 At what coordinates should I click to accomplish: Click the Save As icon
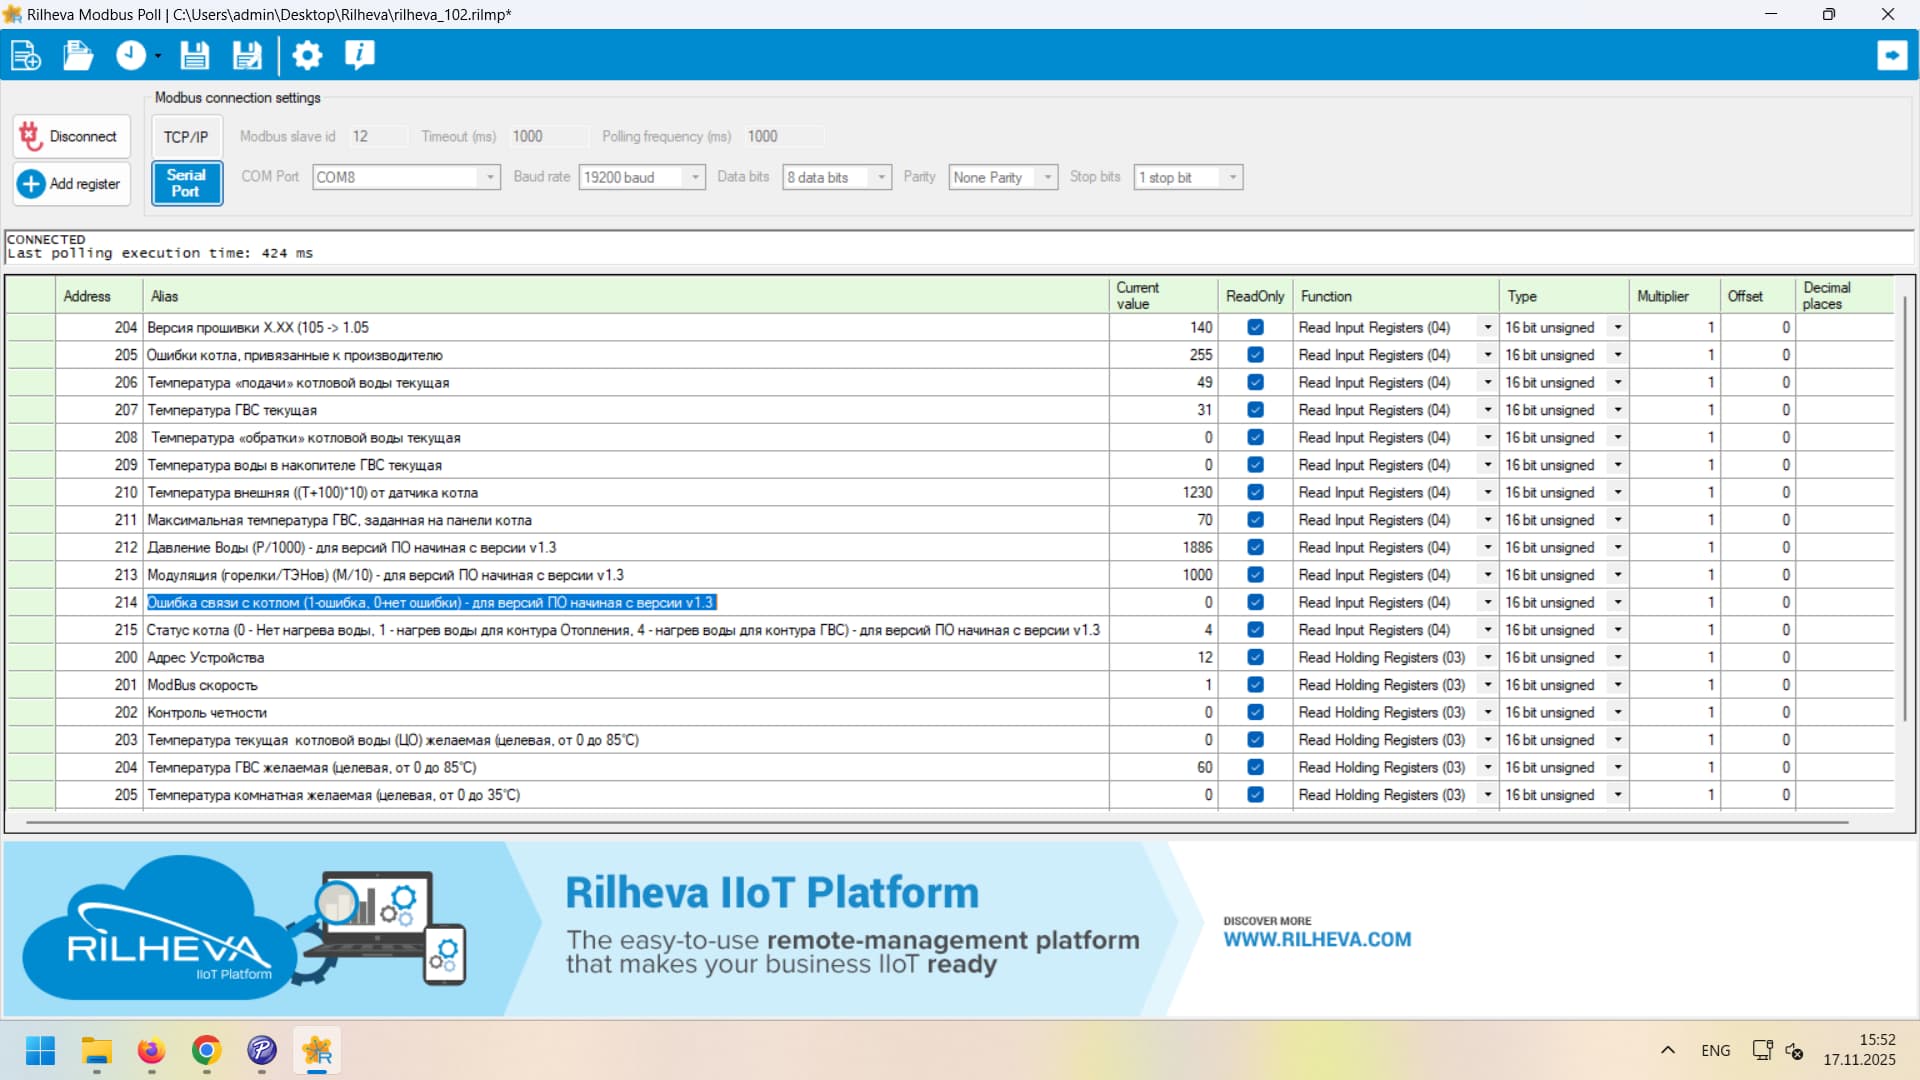247,55
